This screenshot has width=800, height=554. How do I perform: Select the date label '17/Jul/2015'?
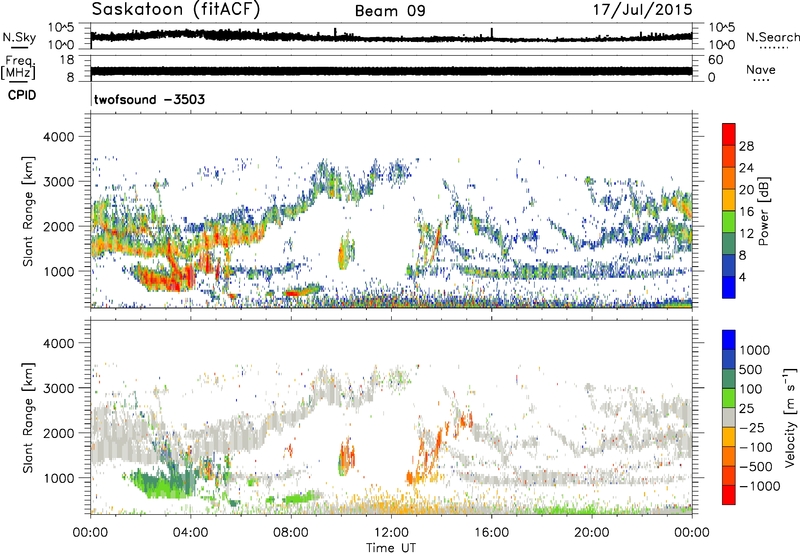[x=642, y=9]
